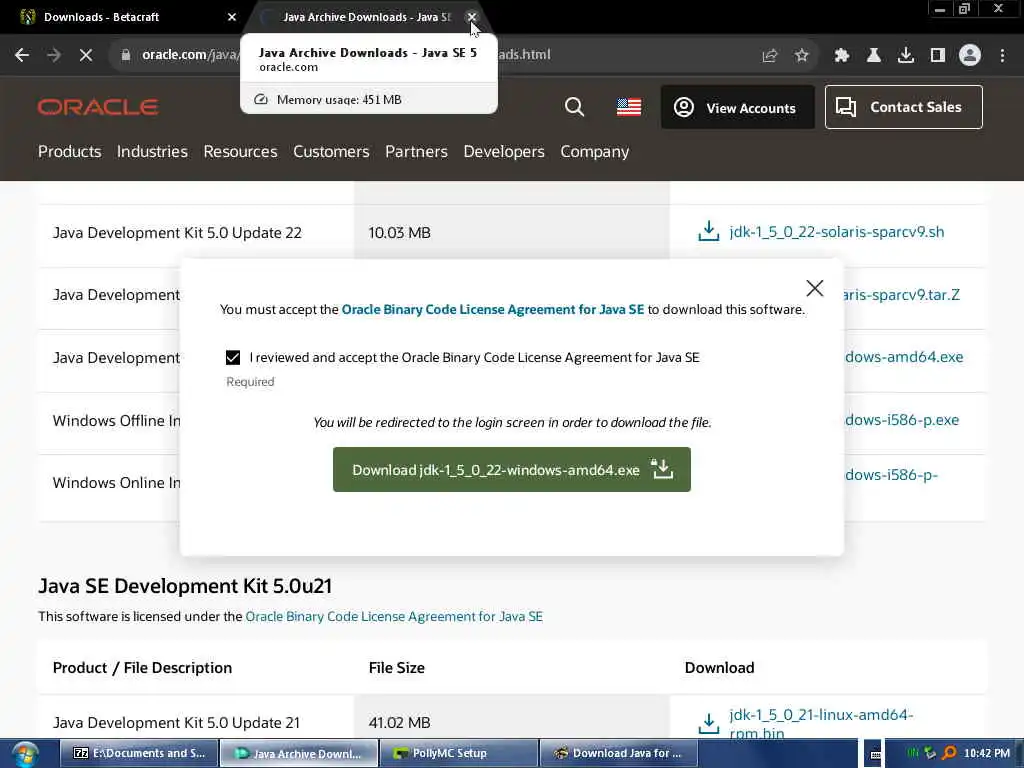Go to the Oracle logo home
Viewport: 1024px width, 768px height.
tap(98, 107)
